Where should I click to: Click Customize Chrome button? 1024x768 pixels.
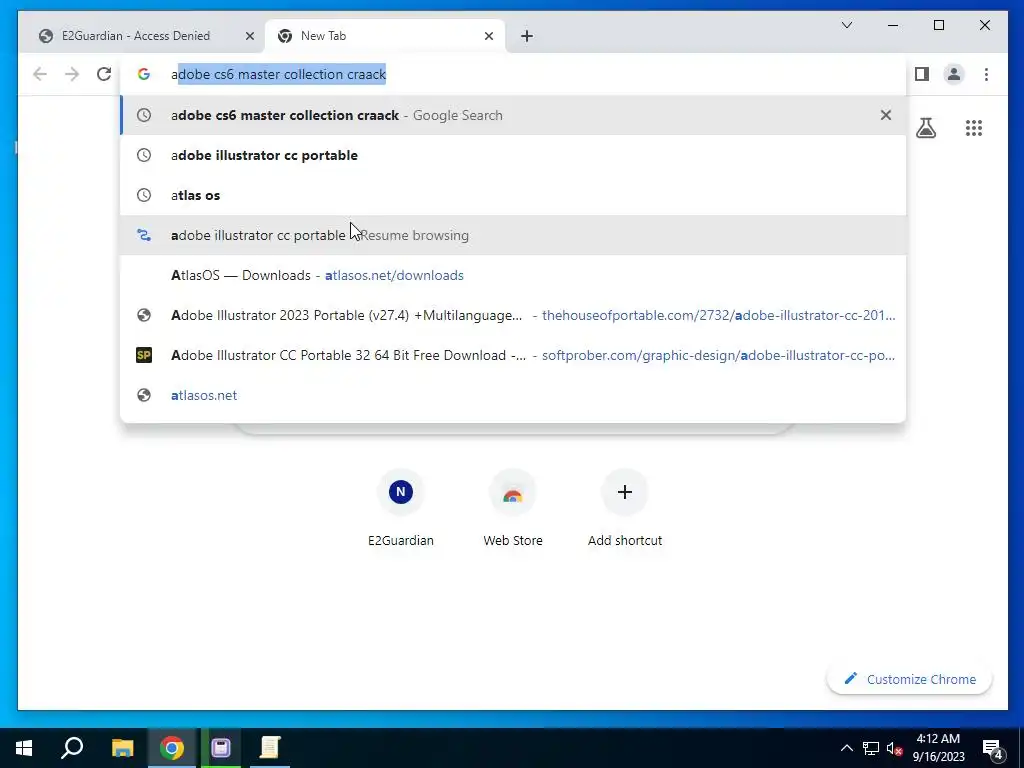(x=910, y=679)
